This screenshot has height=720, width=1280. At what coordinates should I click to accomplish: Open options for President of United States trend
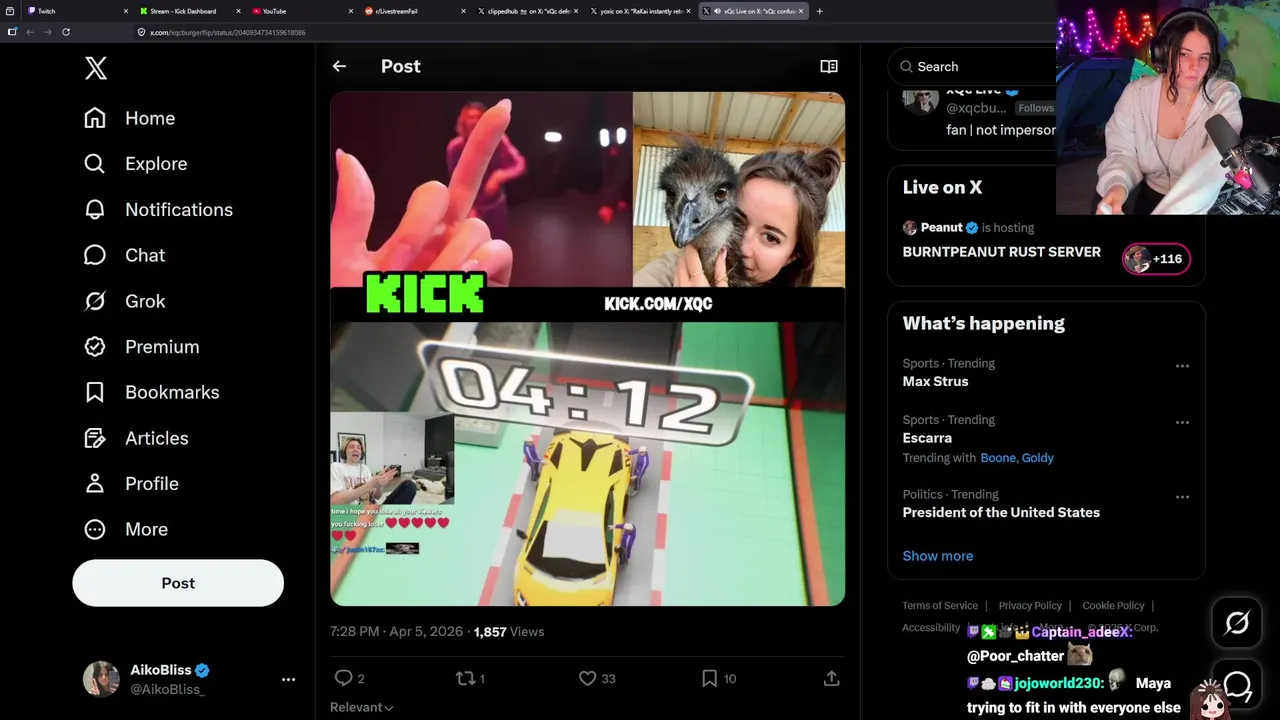coord(1182,497)
